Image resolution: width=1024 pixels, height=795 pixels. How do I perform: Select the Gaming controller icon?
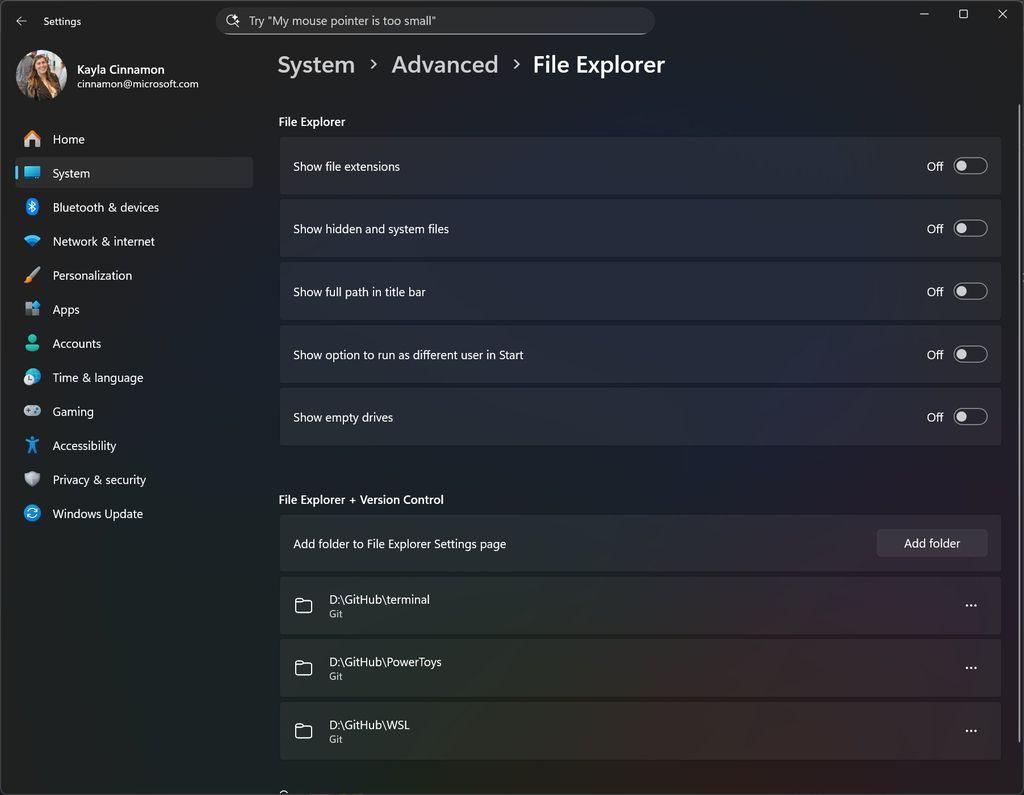[32, 411]
